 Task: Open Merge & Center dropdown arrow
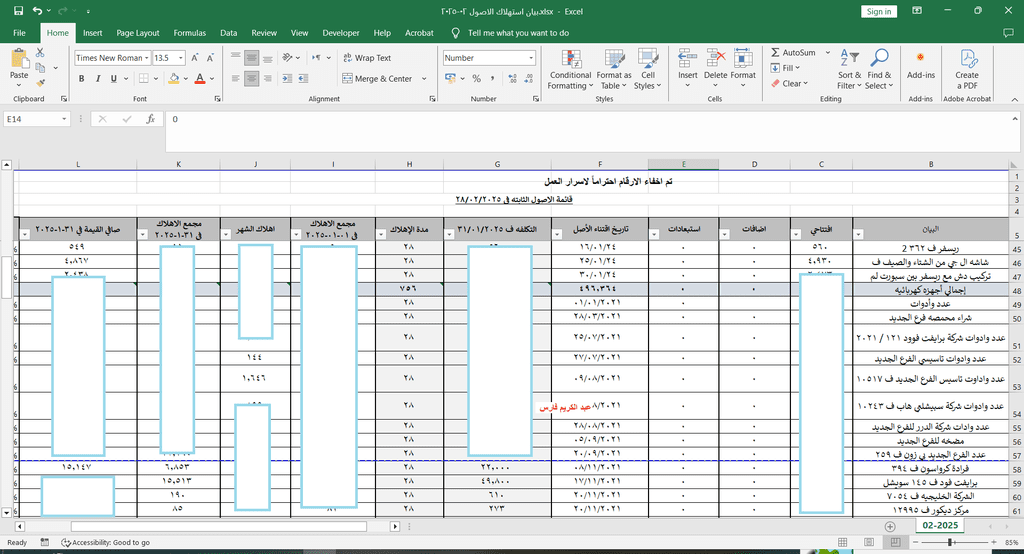[424, 78]
